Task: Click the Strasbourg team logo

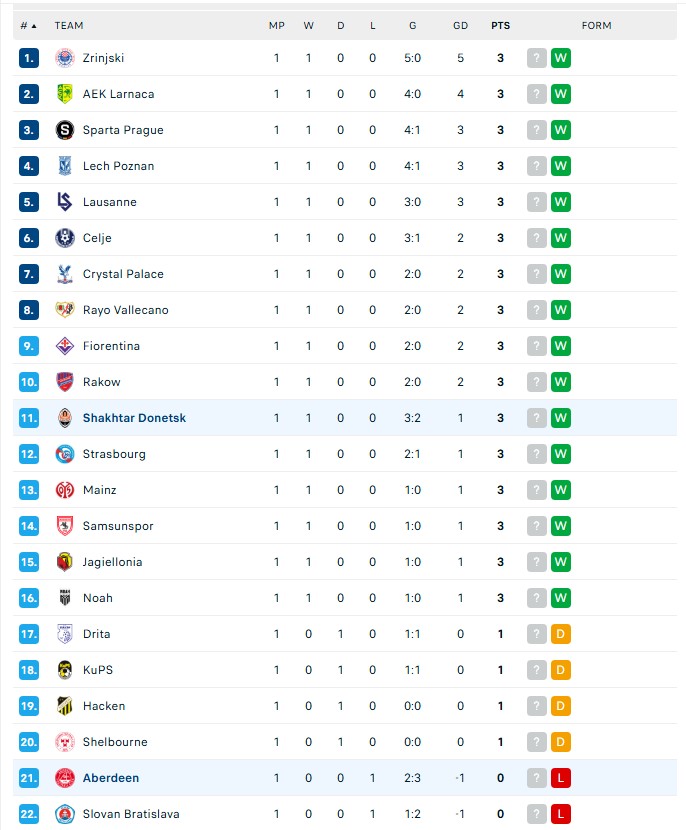Action: pos(64,454)
